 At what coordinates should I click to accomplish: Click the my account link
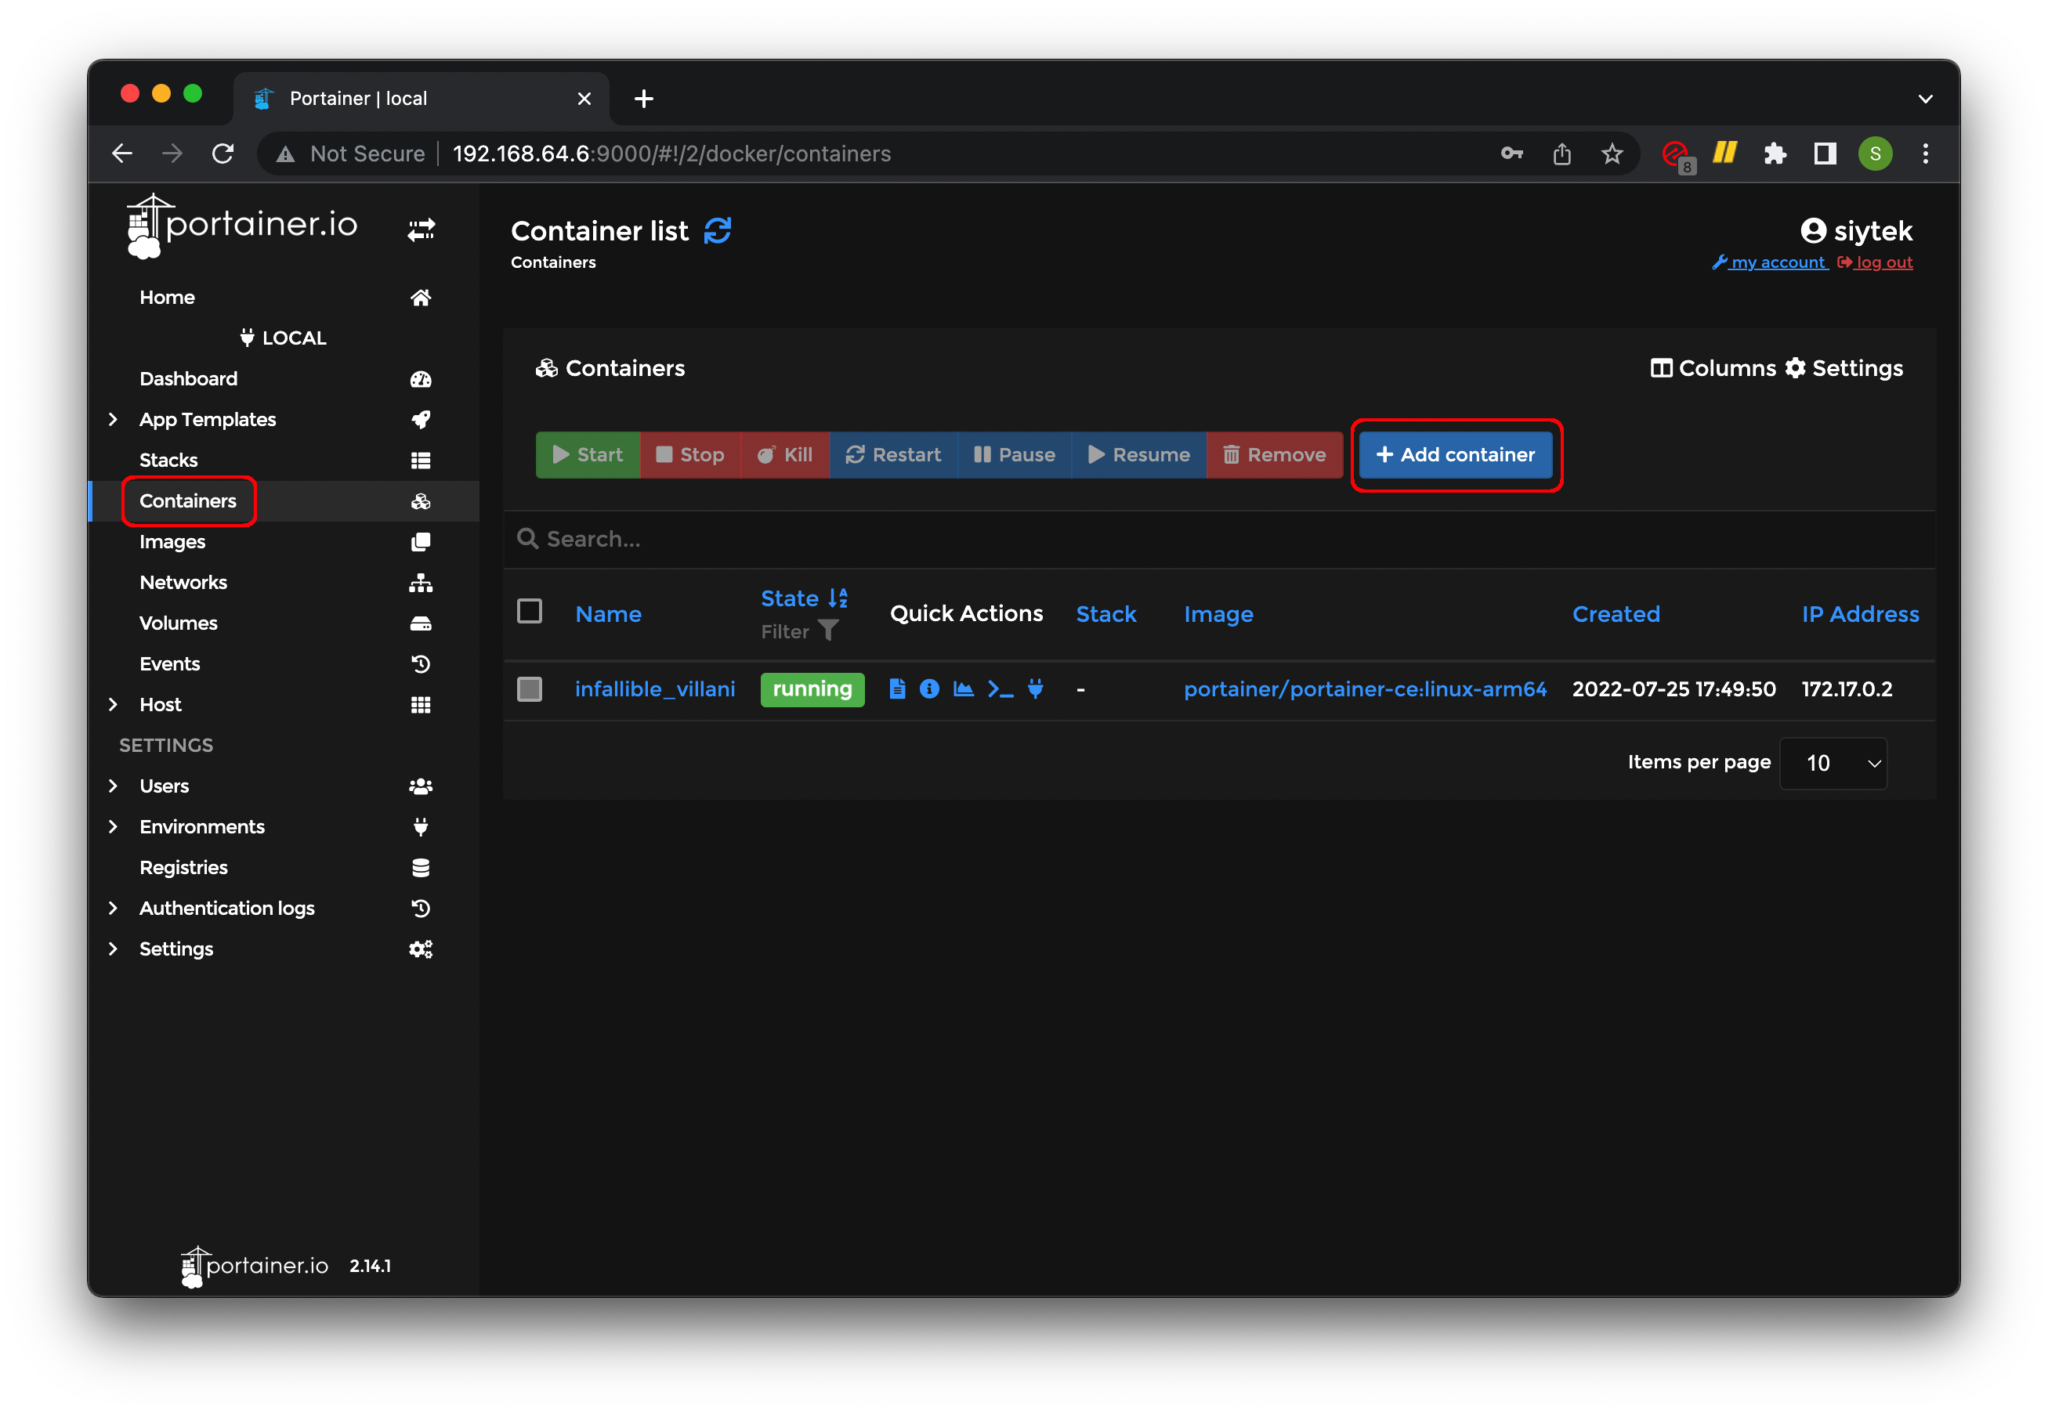[x=1773, y=261]
